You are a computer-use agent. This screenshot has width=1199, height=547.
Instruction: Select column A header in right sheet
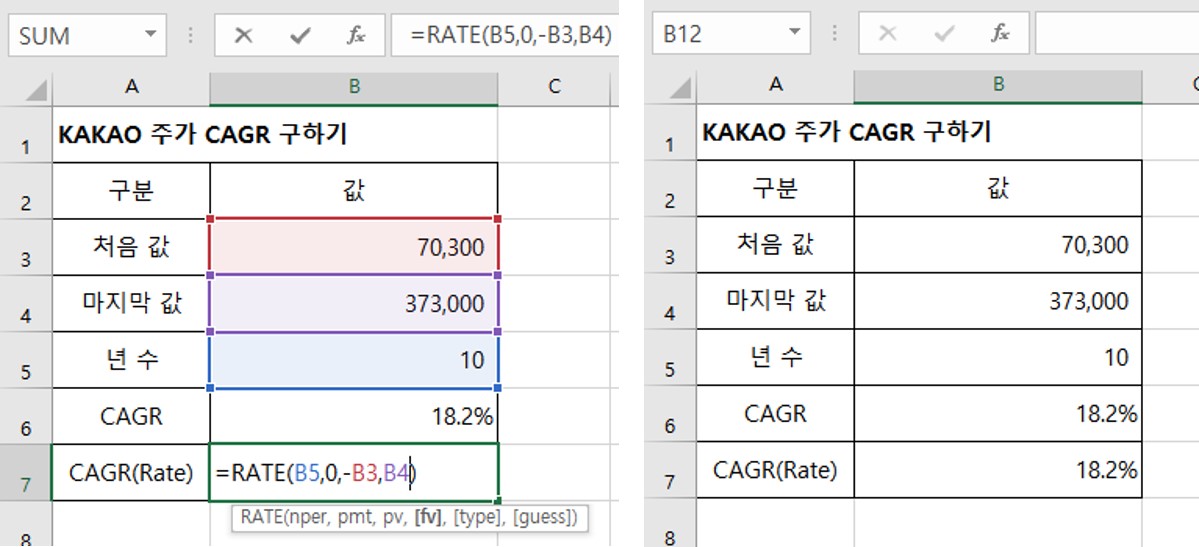775,86
